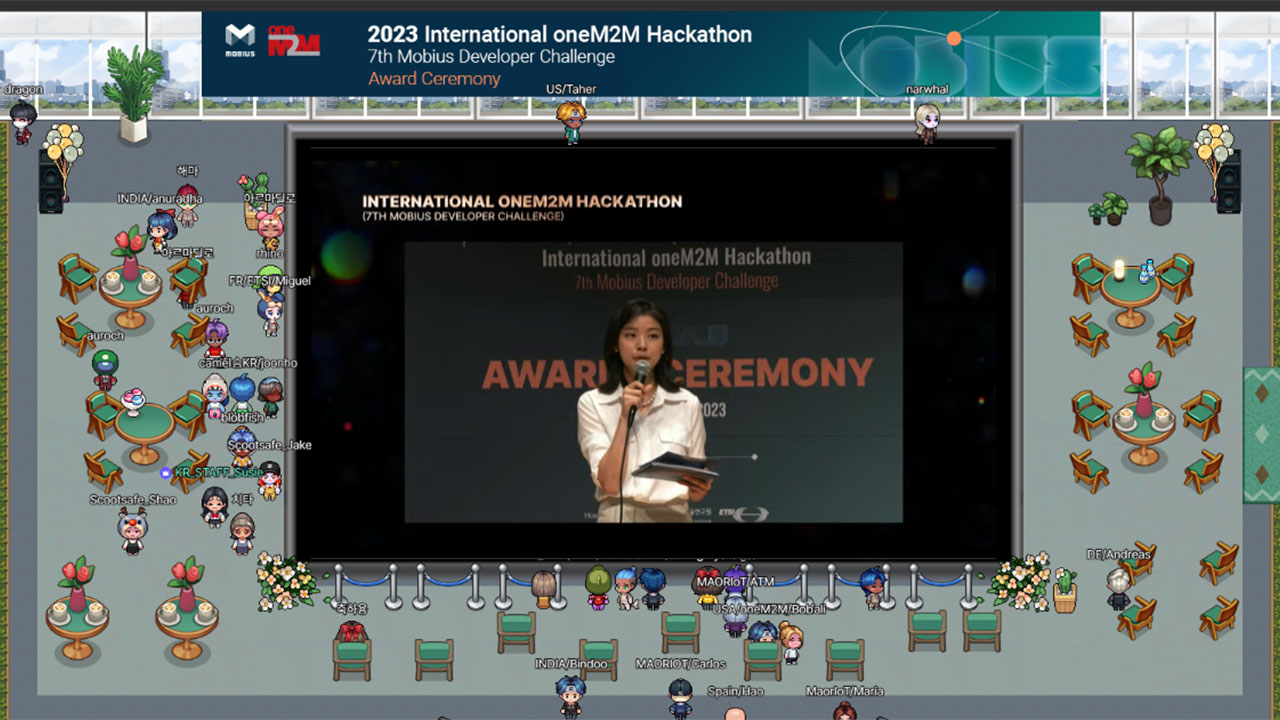
Task: Click the KR_STAFF_Susie name label
Action: [x=219, y=472]
